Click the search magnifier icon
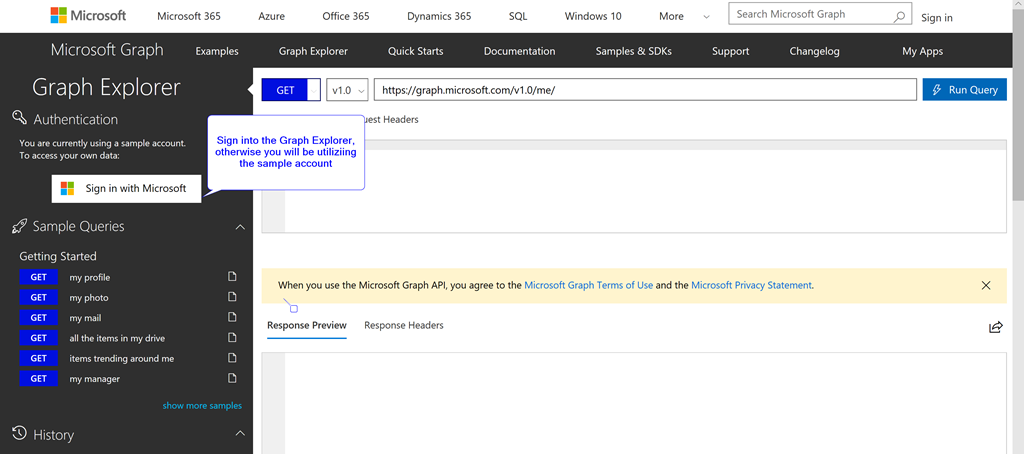This screenshot has height=454, width=1024. point(899,16)
